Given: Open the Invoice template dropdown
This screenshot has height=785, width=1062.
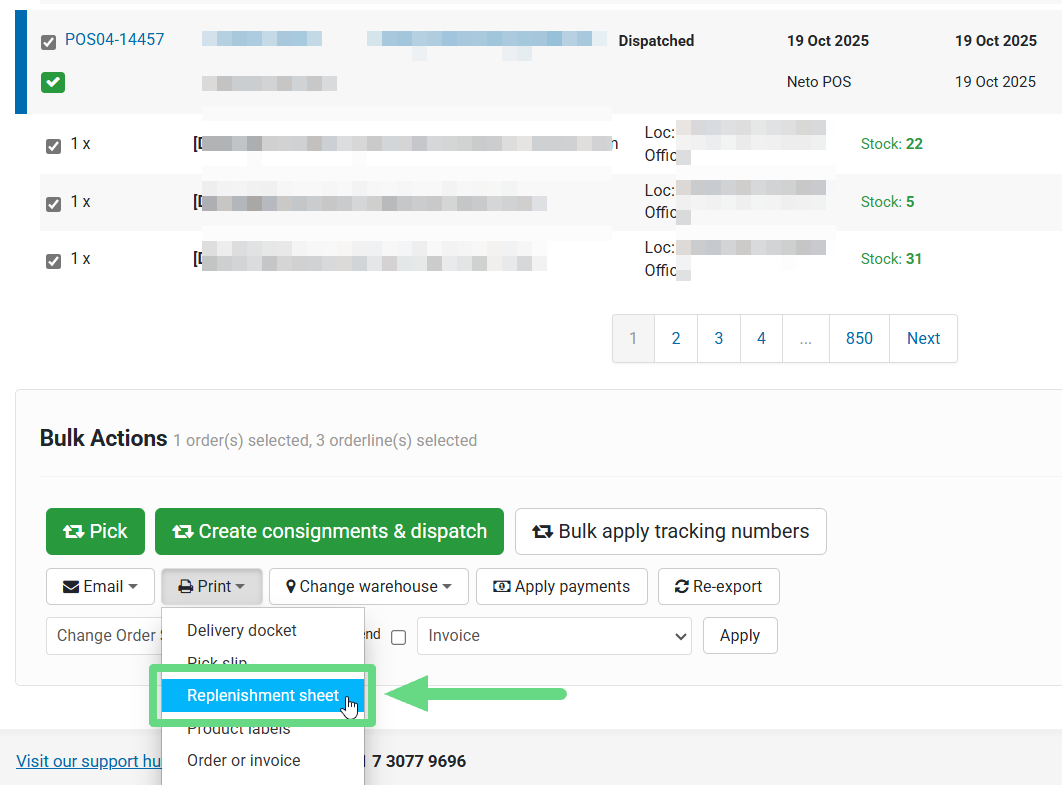Looking at the screenshot, I should (x=555, y=636).
